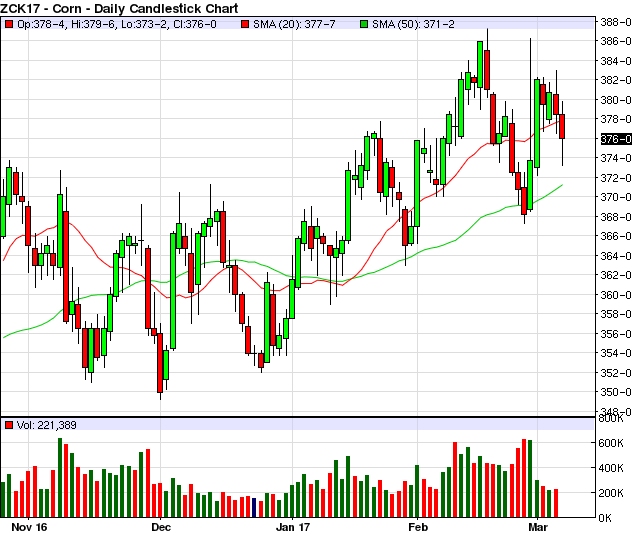640x536 pixels.
Task: Click the 'Vol: 221,389' label
Action: click(x=47, y=425)
